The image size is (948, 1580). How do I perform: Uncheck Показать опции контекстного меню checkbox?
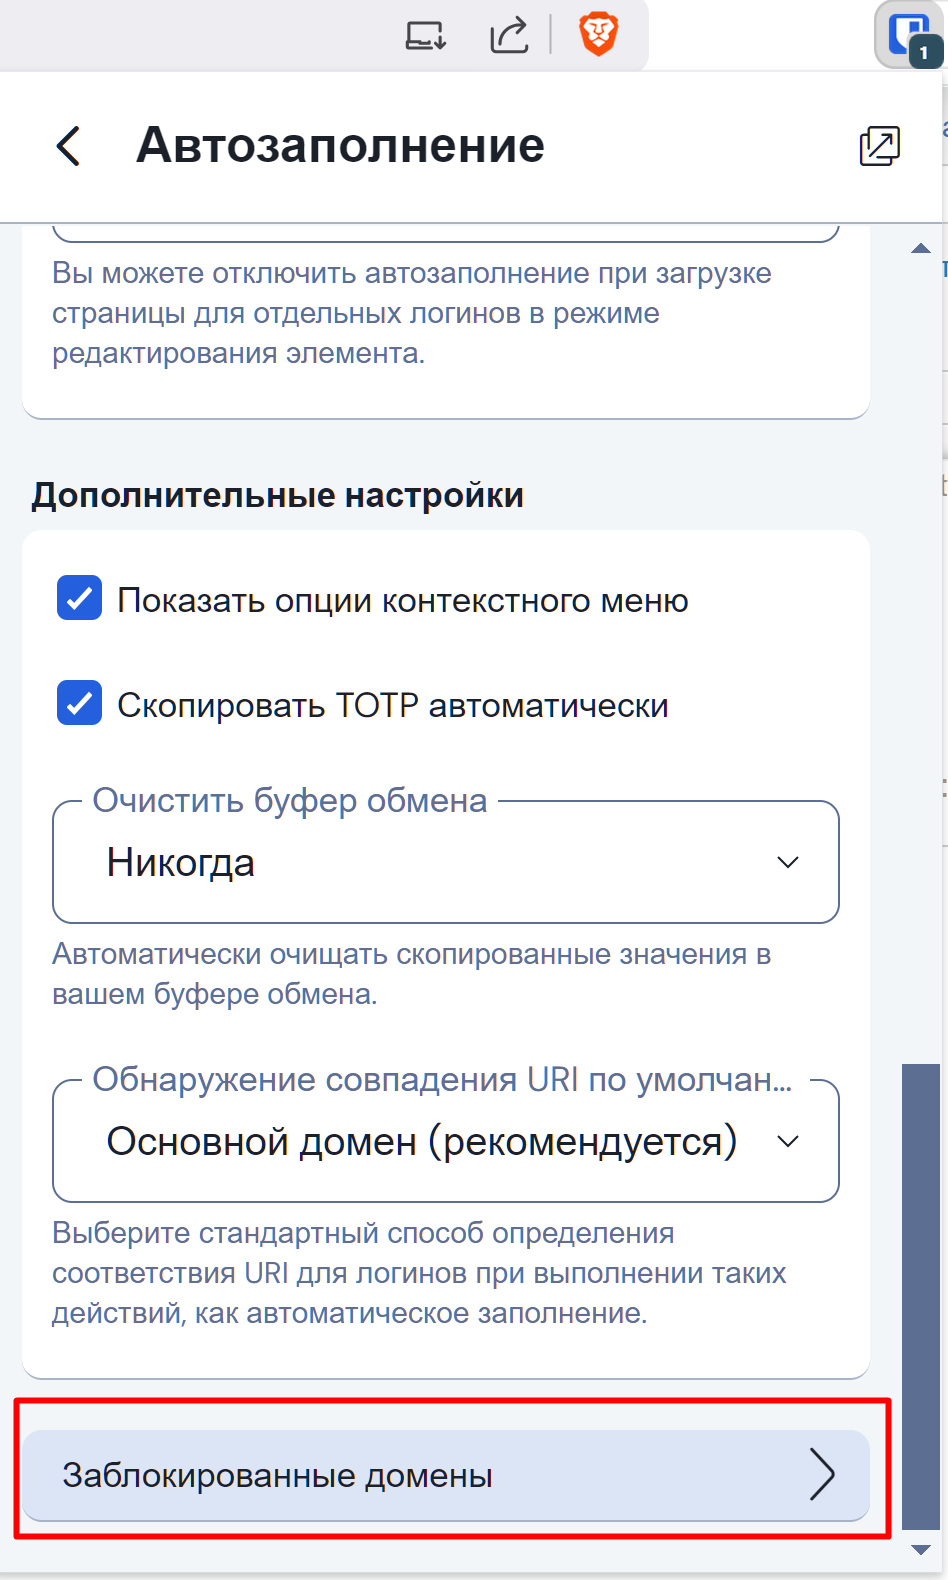pos(80,598)
